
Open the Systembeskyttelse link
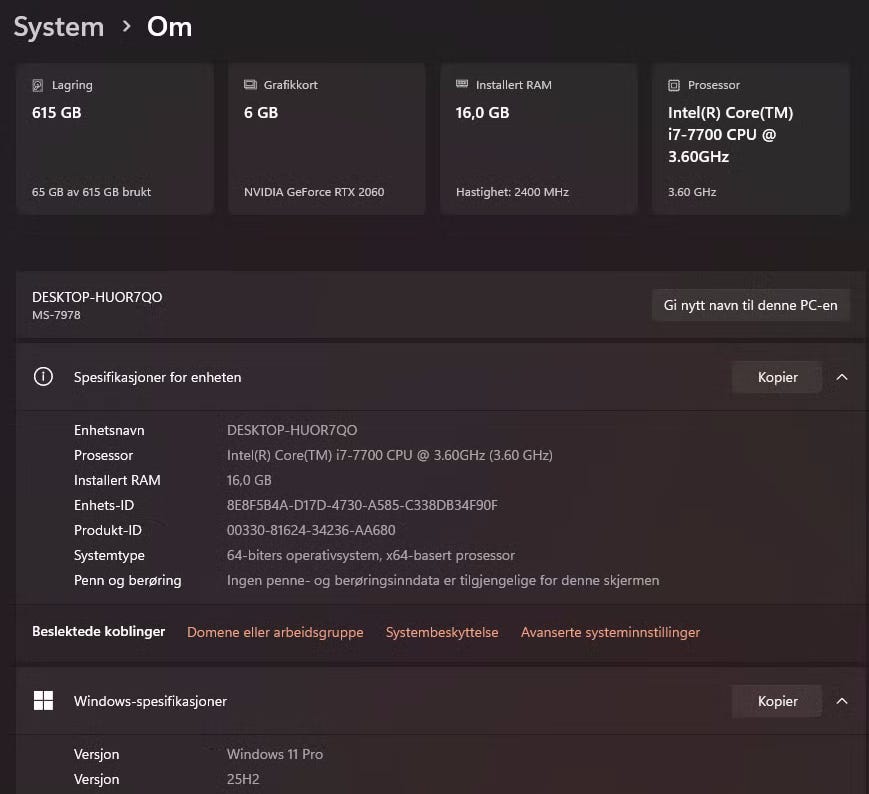tap(442, 632)
